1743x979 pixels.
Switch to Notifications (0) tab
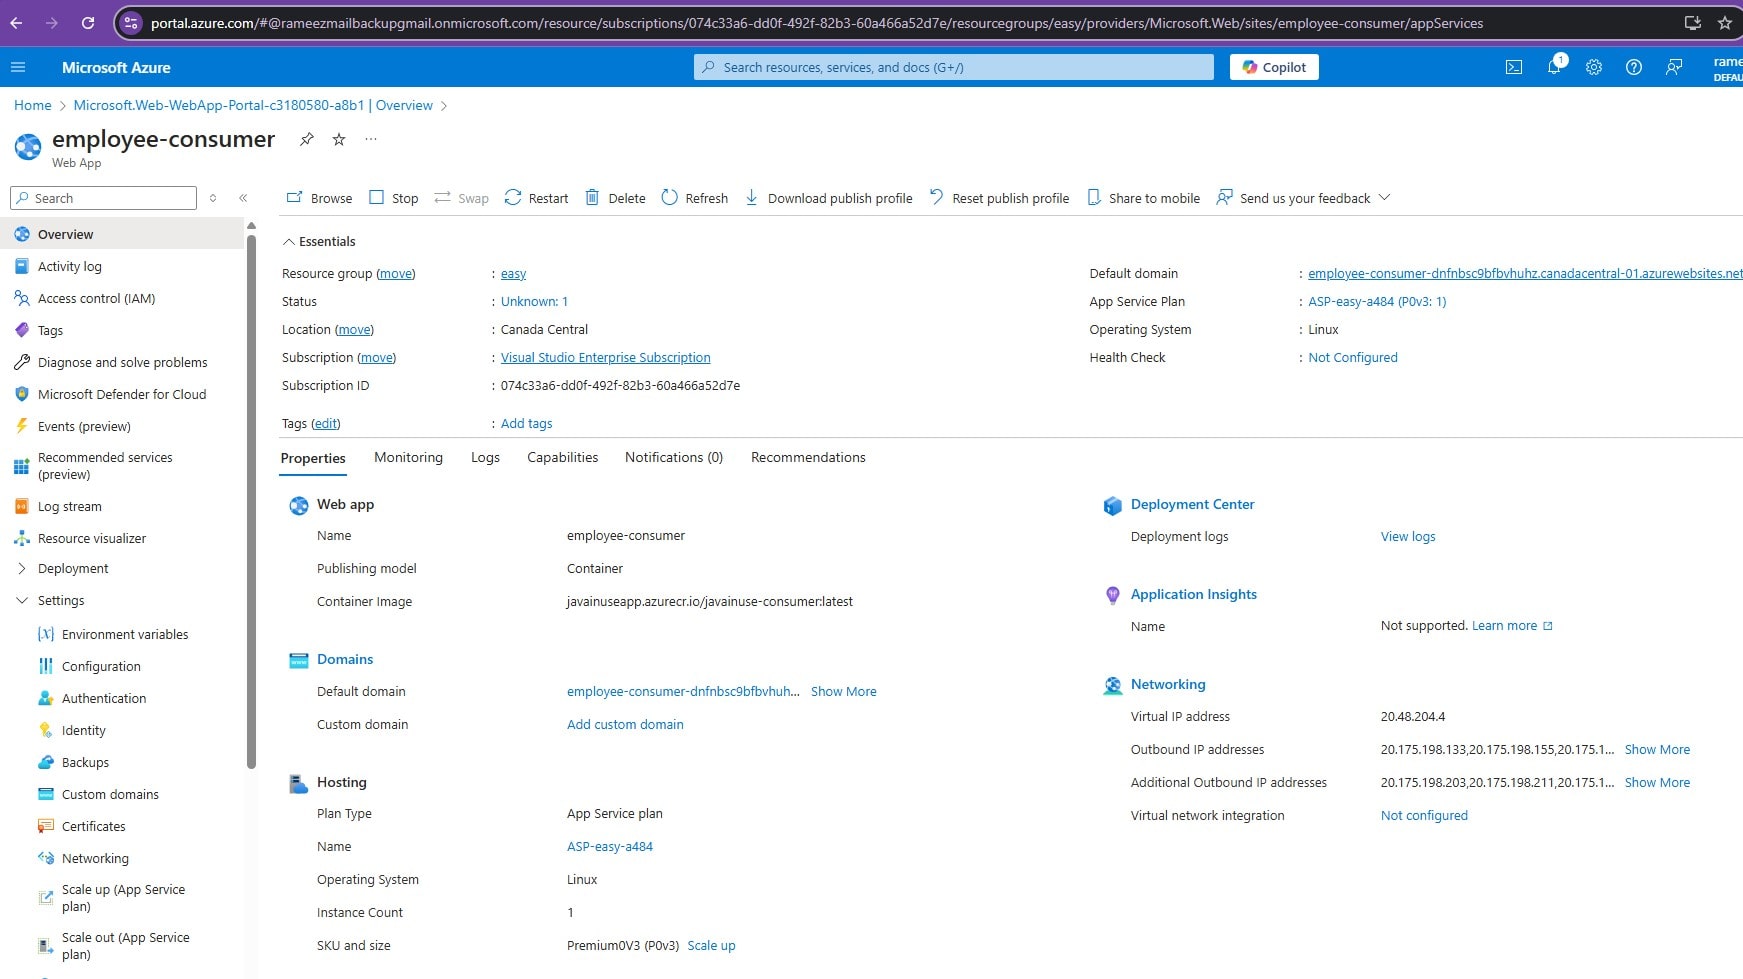[673, 457]
